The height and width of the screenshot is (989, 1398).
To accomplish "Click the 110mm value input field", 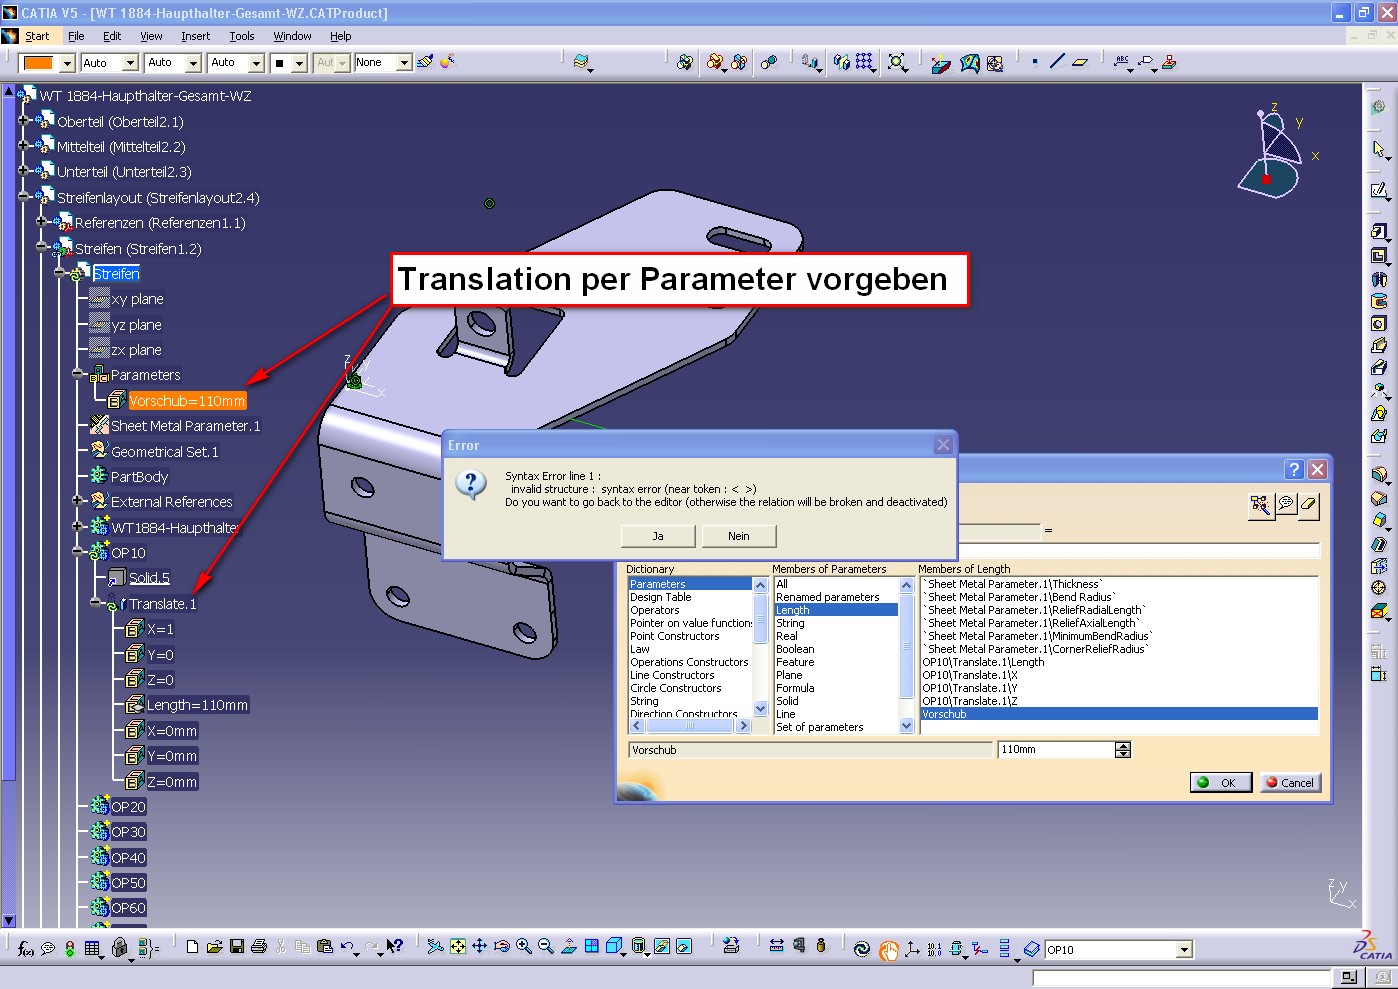I will coord(1057,749).
